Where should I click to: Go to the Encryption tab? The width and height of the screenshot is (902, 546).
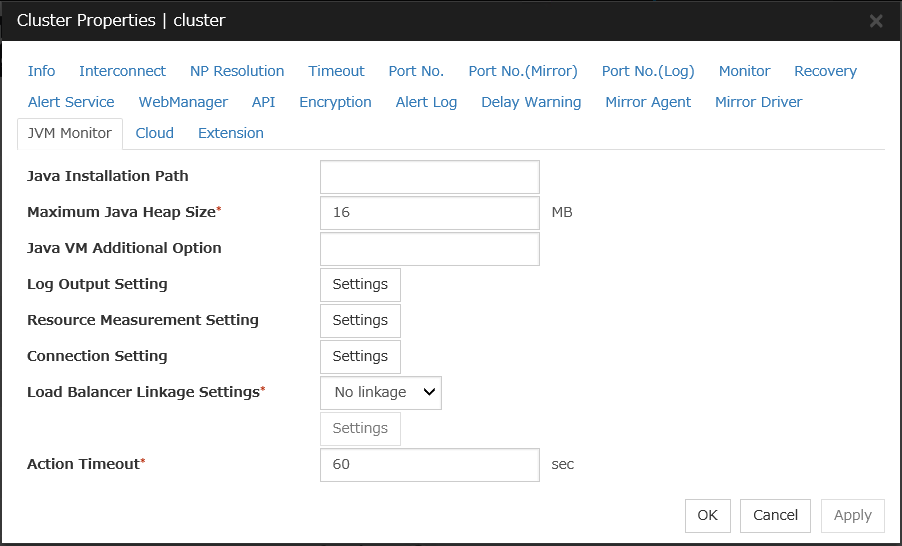coord(335,102)
